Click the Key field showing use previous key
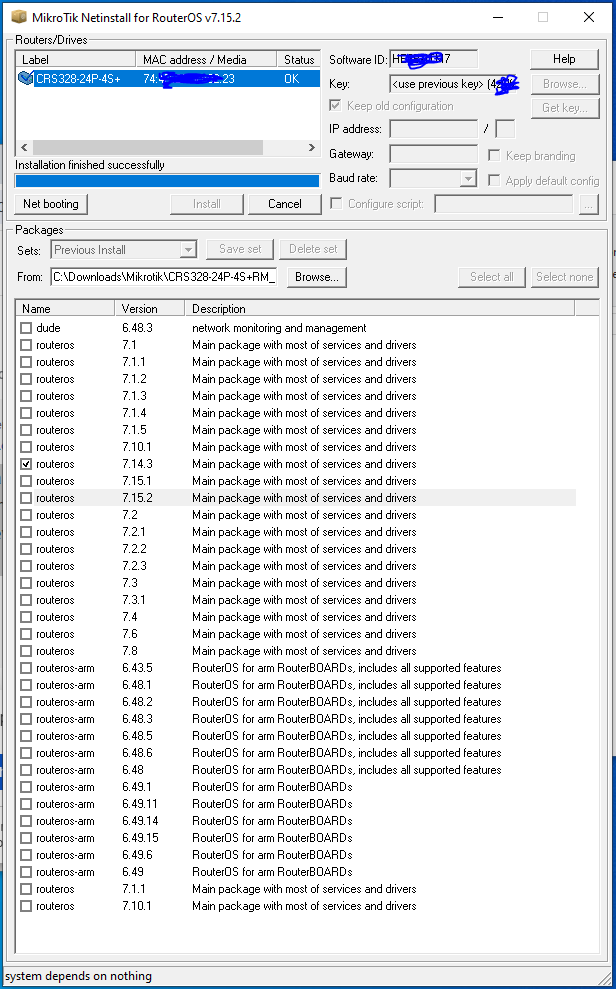 [x=453, y=84]
